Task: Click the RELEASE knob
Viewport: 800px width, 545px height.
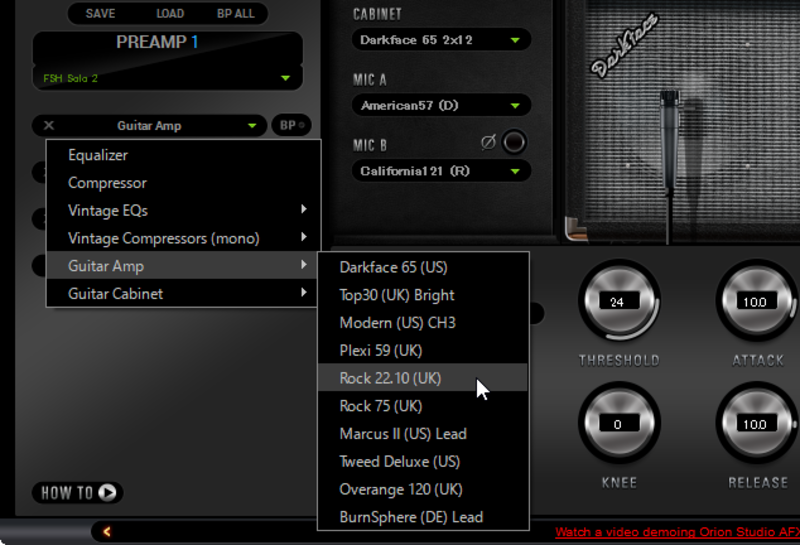Action: [757, 424]
